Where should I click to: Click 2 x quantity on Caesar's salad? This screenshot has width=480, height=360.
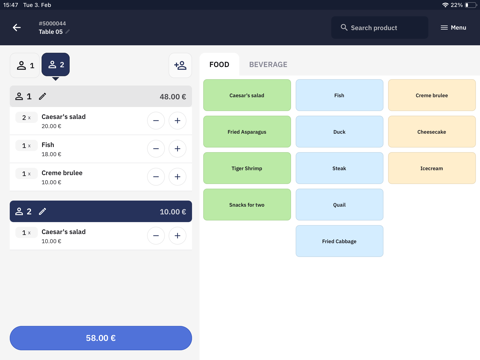point(26,117)
